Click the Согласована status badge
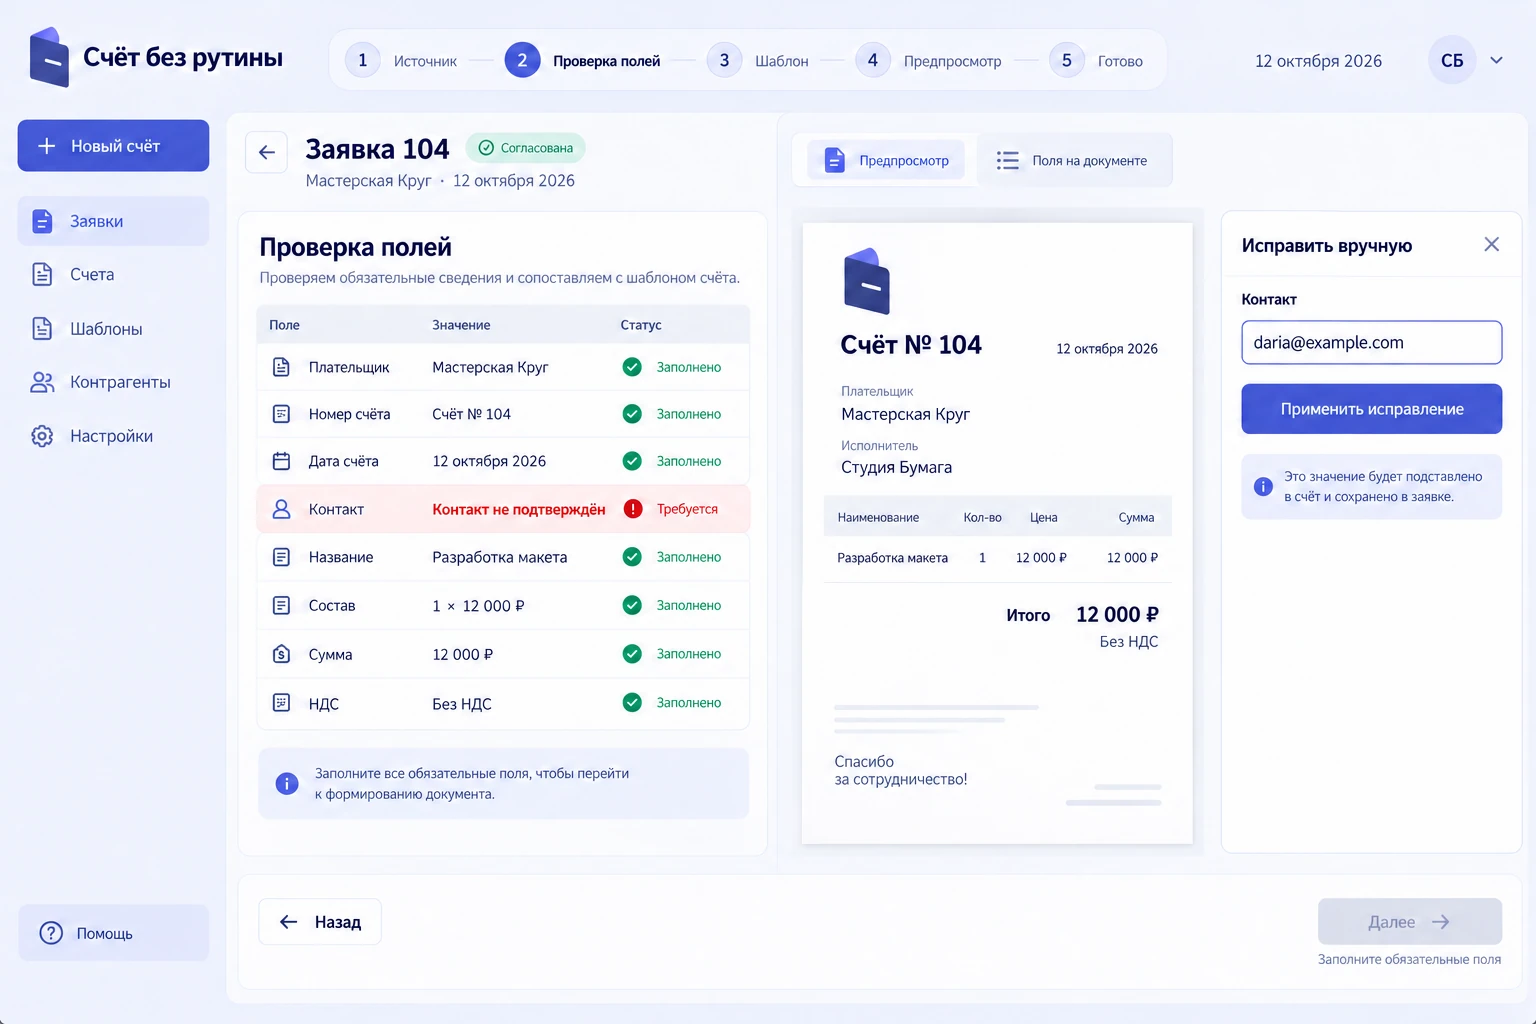The height and width of the screenshot is (1024, 1536). tap(526, 148)
